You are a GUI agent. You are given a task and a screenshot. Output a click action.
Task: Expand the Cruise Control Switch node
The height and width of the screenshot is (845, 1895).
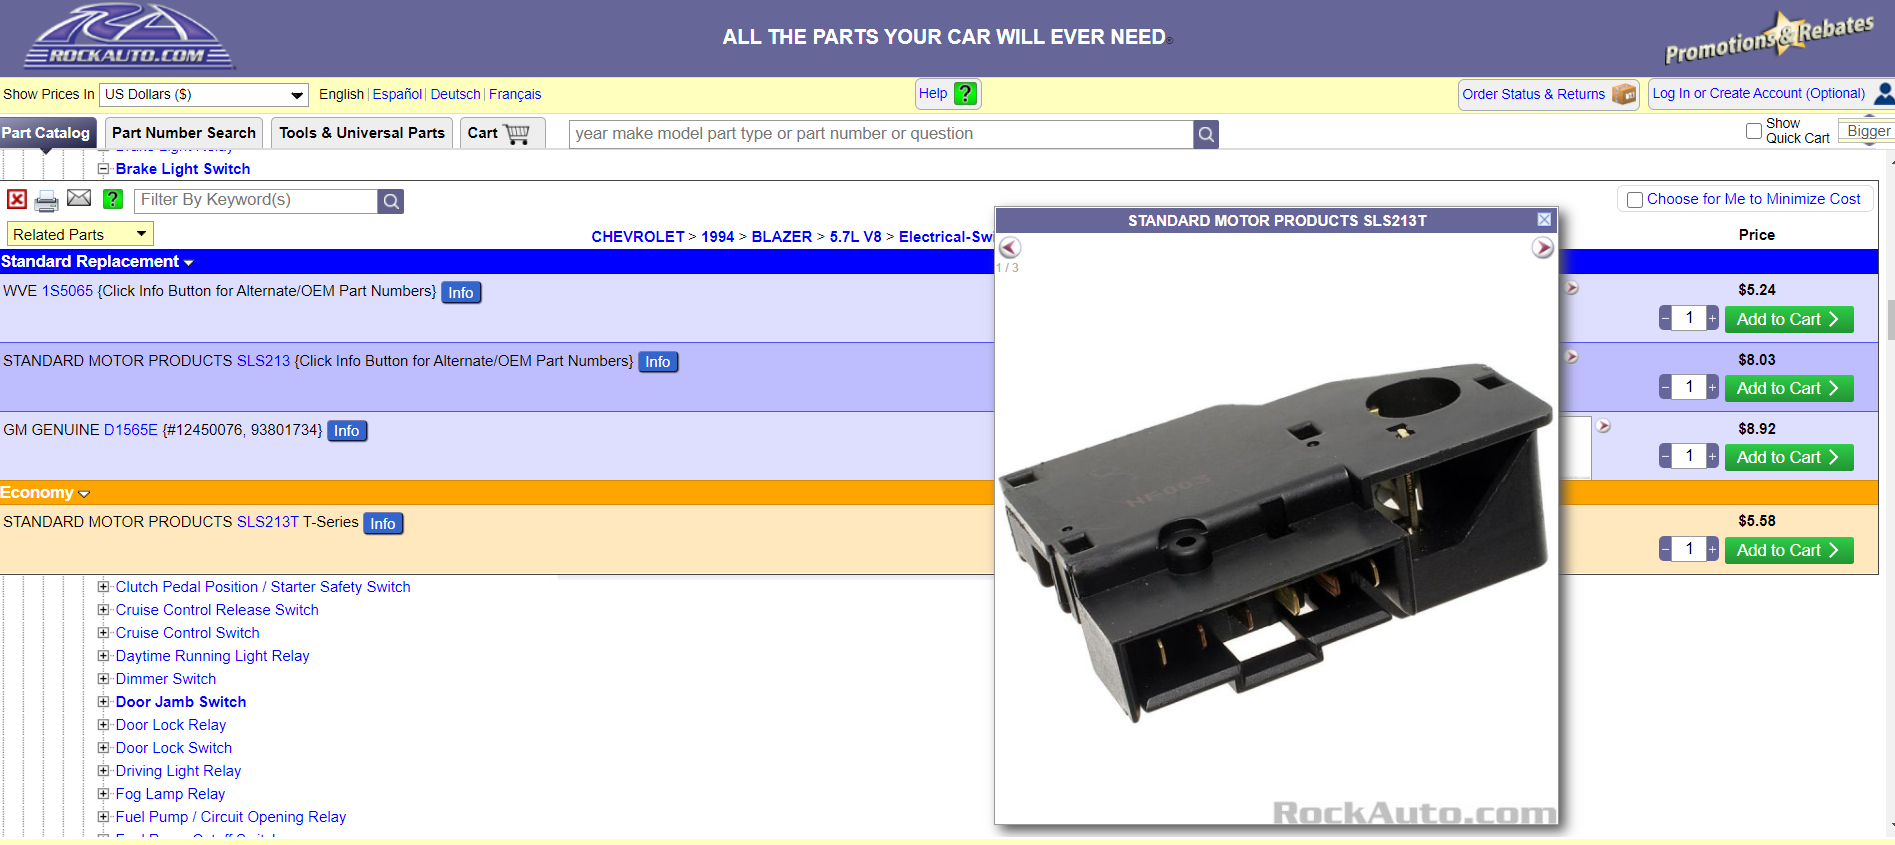[x=103, y=633]
